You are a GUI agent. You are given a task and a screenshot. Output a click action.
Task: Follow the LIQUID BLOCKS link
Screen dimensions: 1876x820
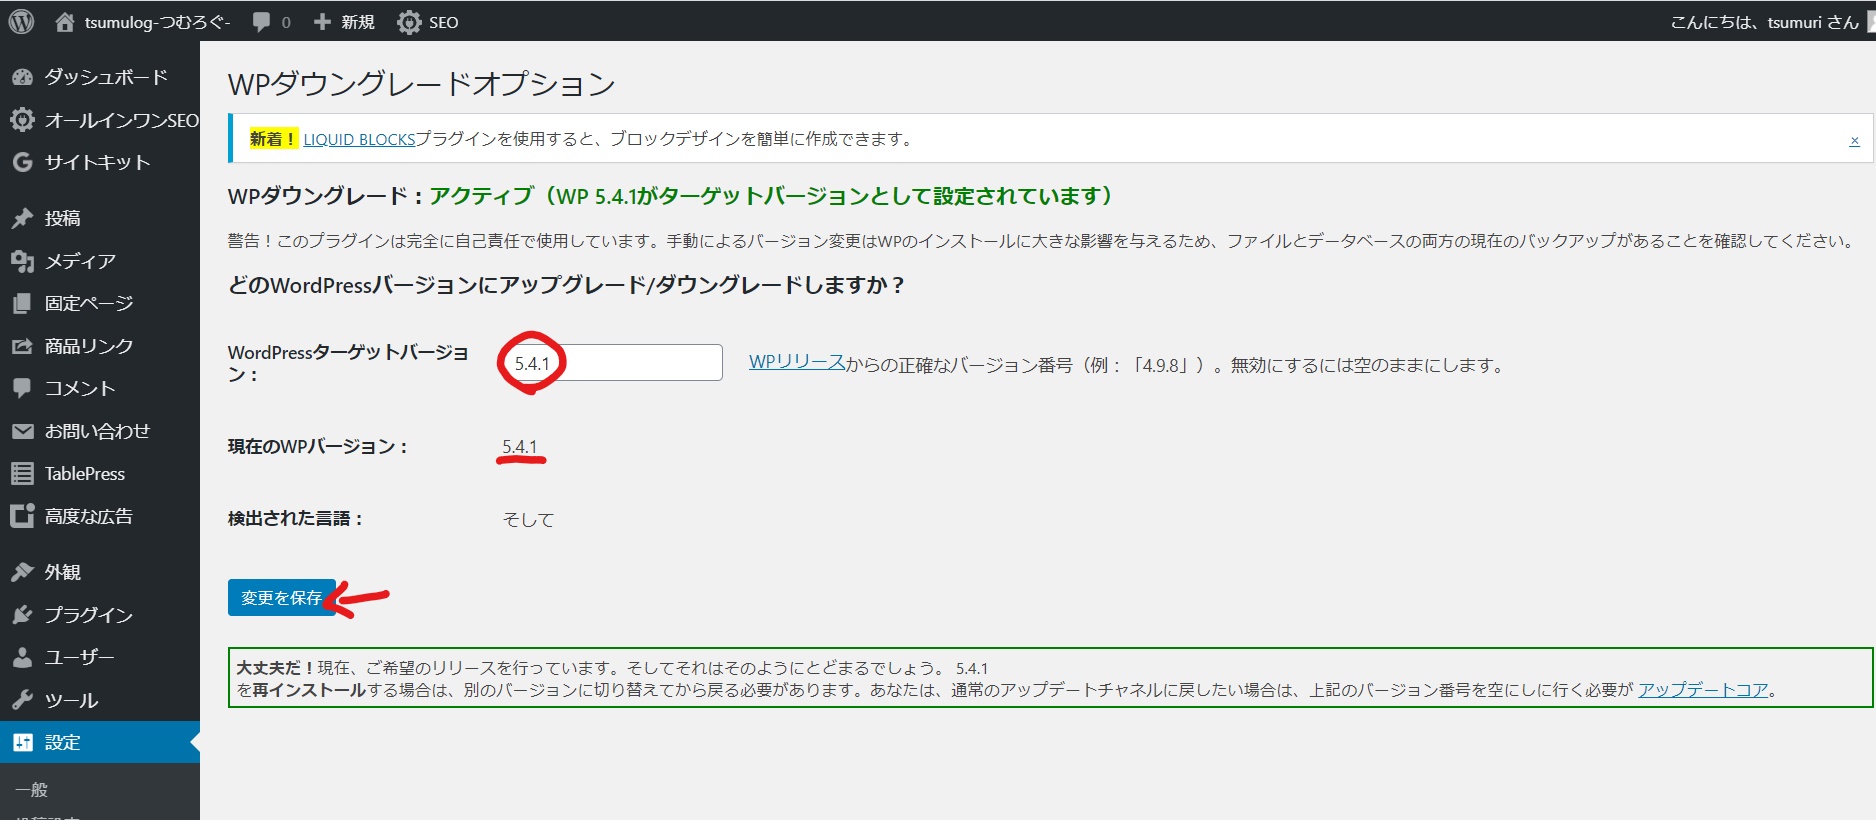(359, 139)
